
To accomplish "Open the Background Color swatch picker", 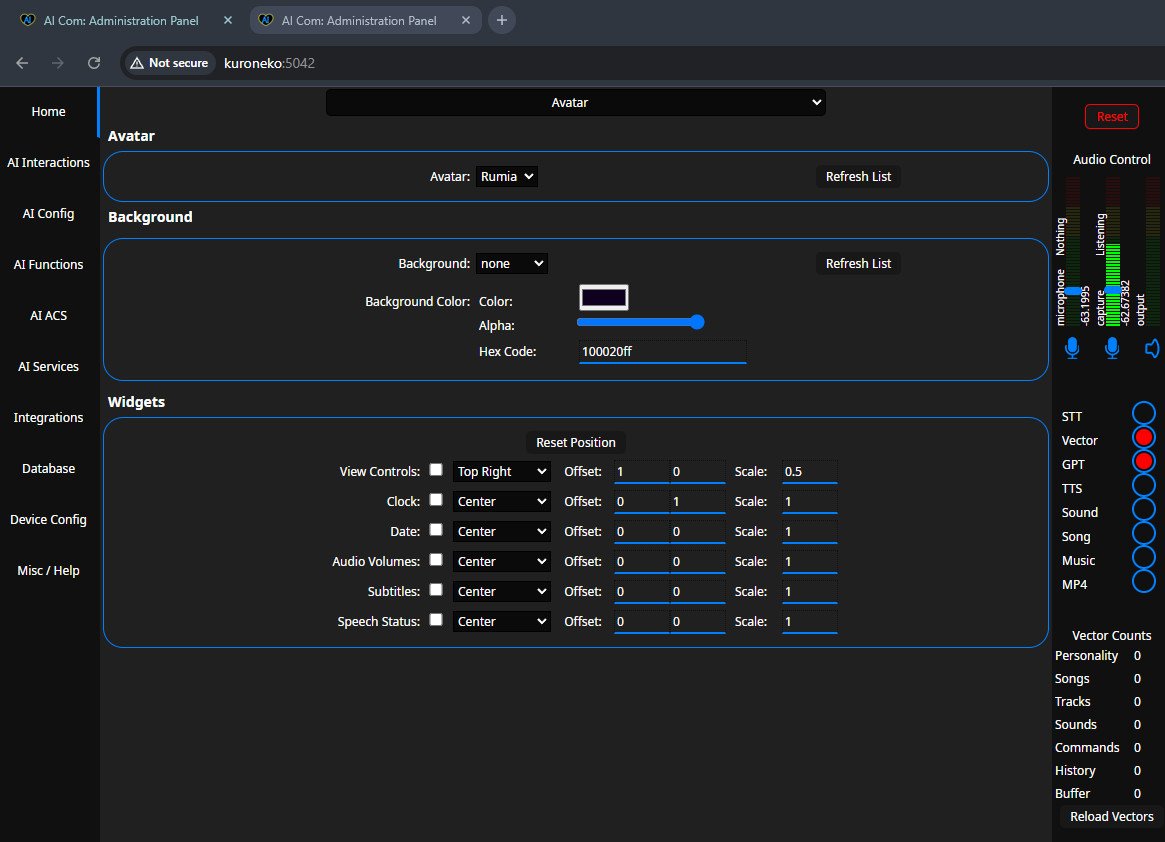I will [604, 297].
